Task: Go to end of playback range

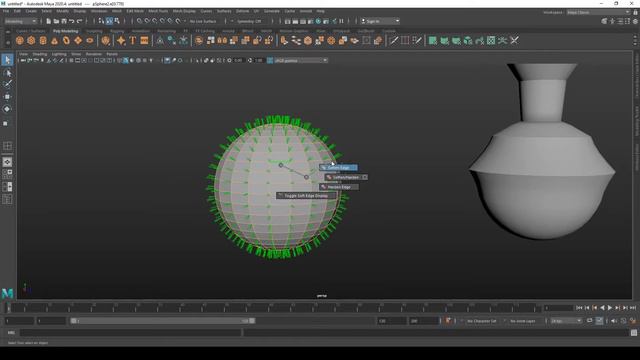Action: [x=633, y=308]
